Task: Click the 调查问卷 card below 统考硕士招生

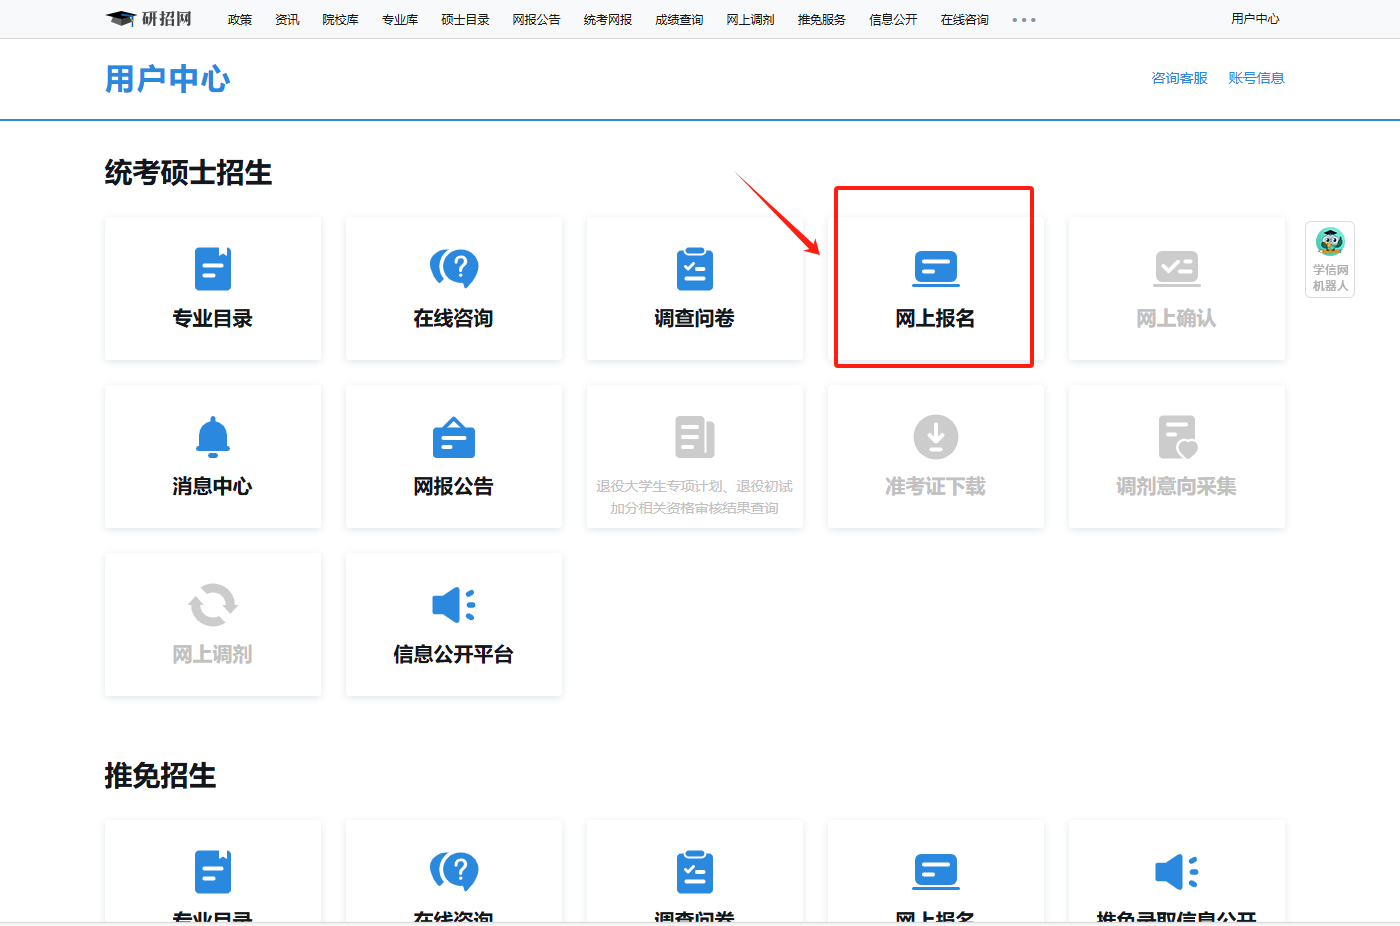Action: [694, 289]
